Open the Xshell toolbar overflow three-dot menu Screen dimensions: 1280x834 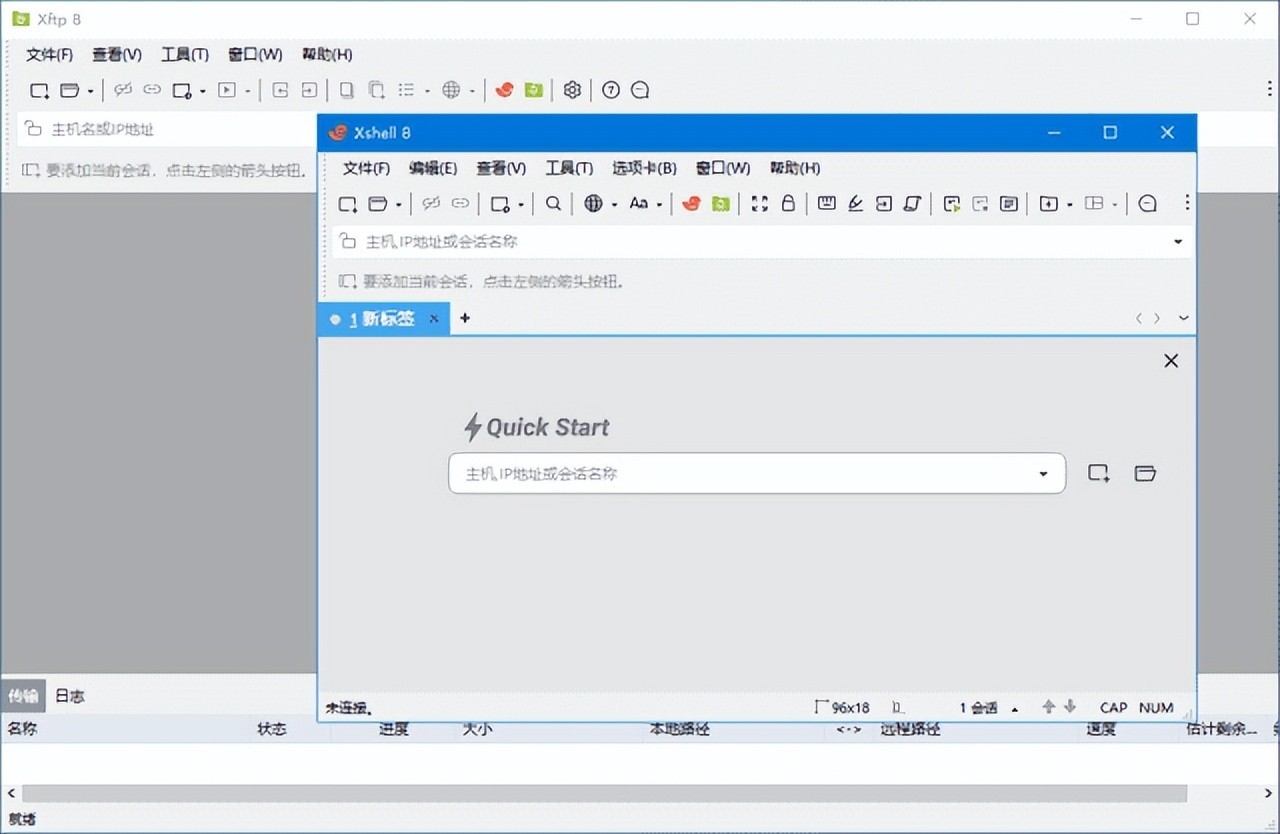1187,203
